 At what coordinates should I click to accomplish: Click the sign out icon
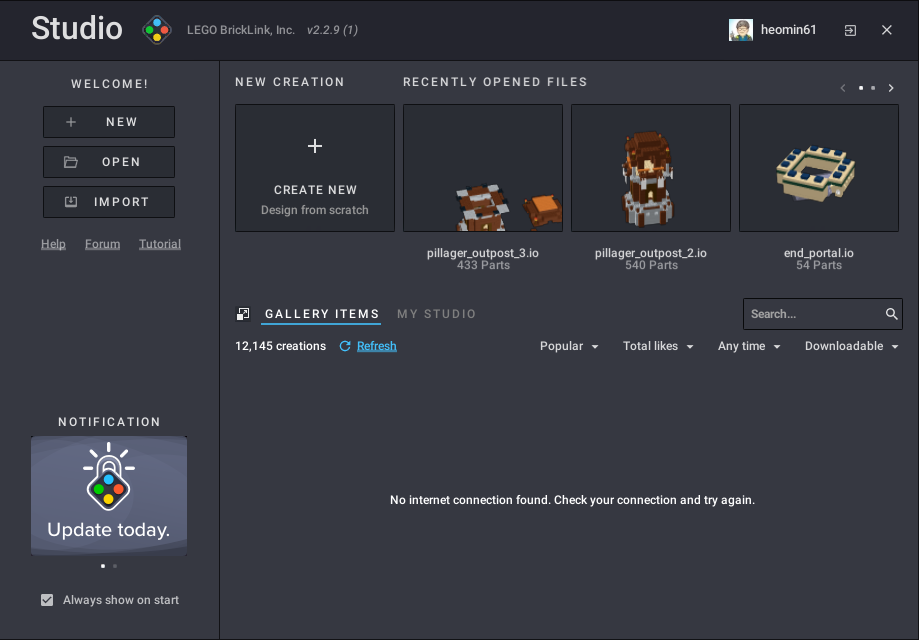[x=850, y=30]
